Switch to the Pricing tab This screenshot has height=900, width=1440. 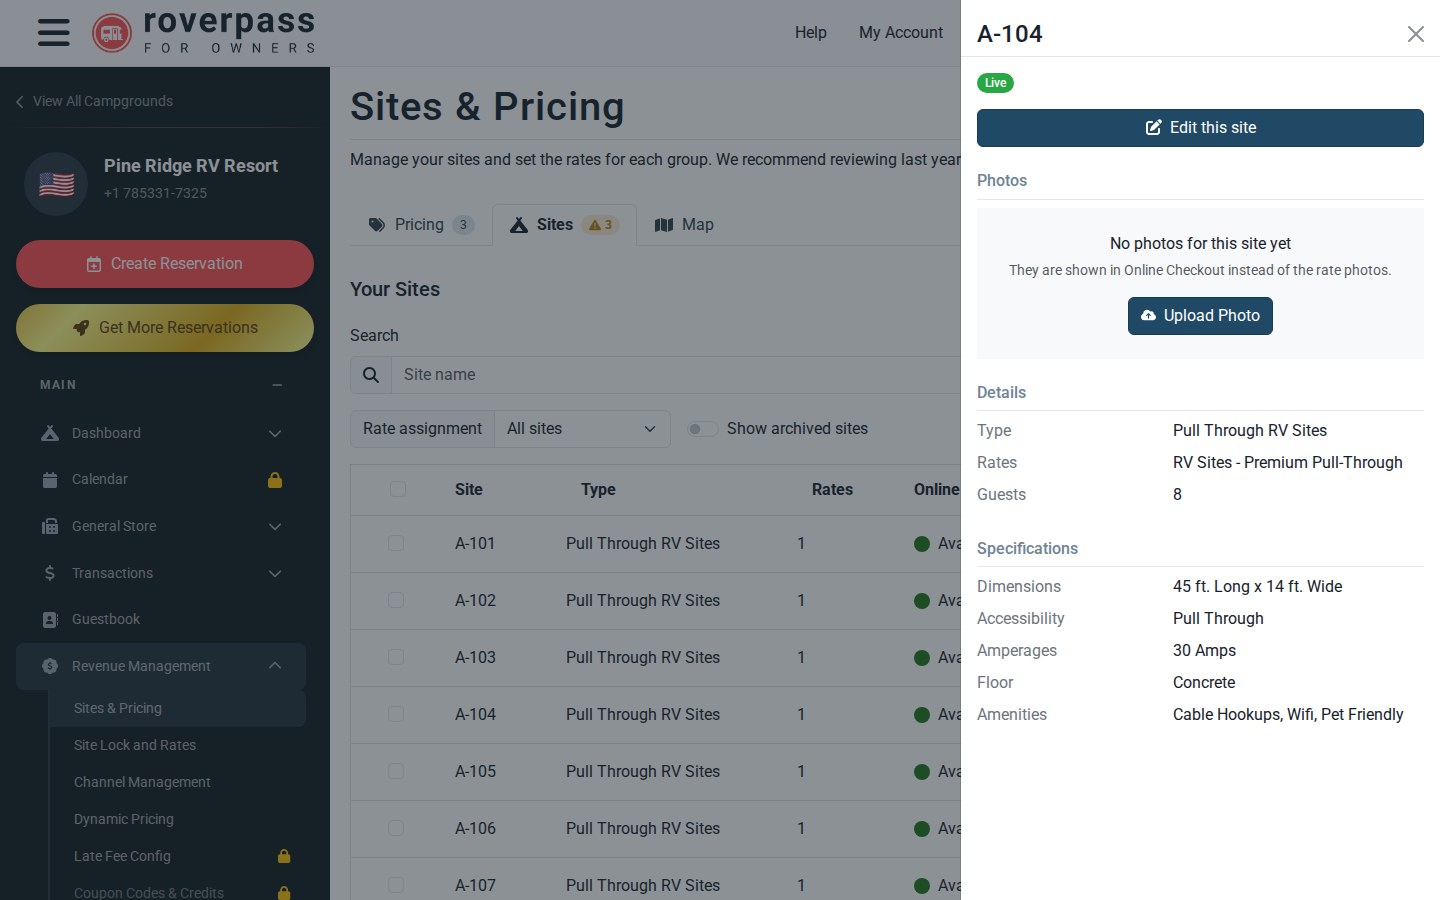click(x=420, y=225)
